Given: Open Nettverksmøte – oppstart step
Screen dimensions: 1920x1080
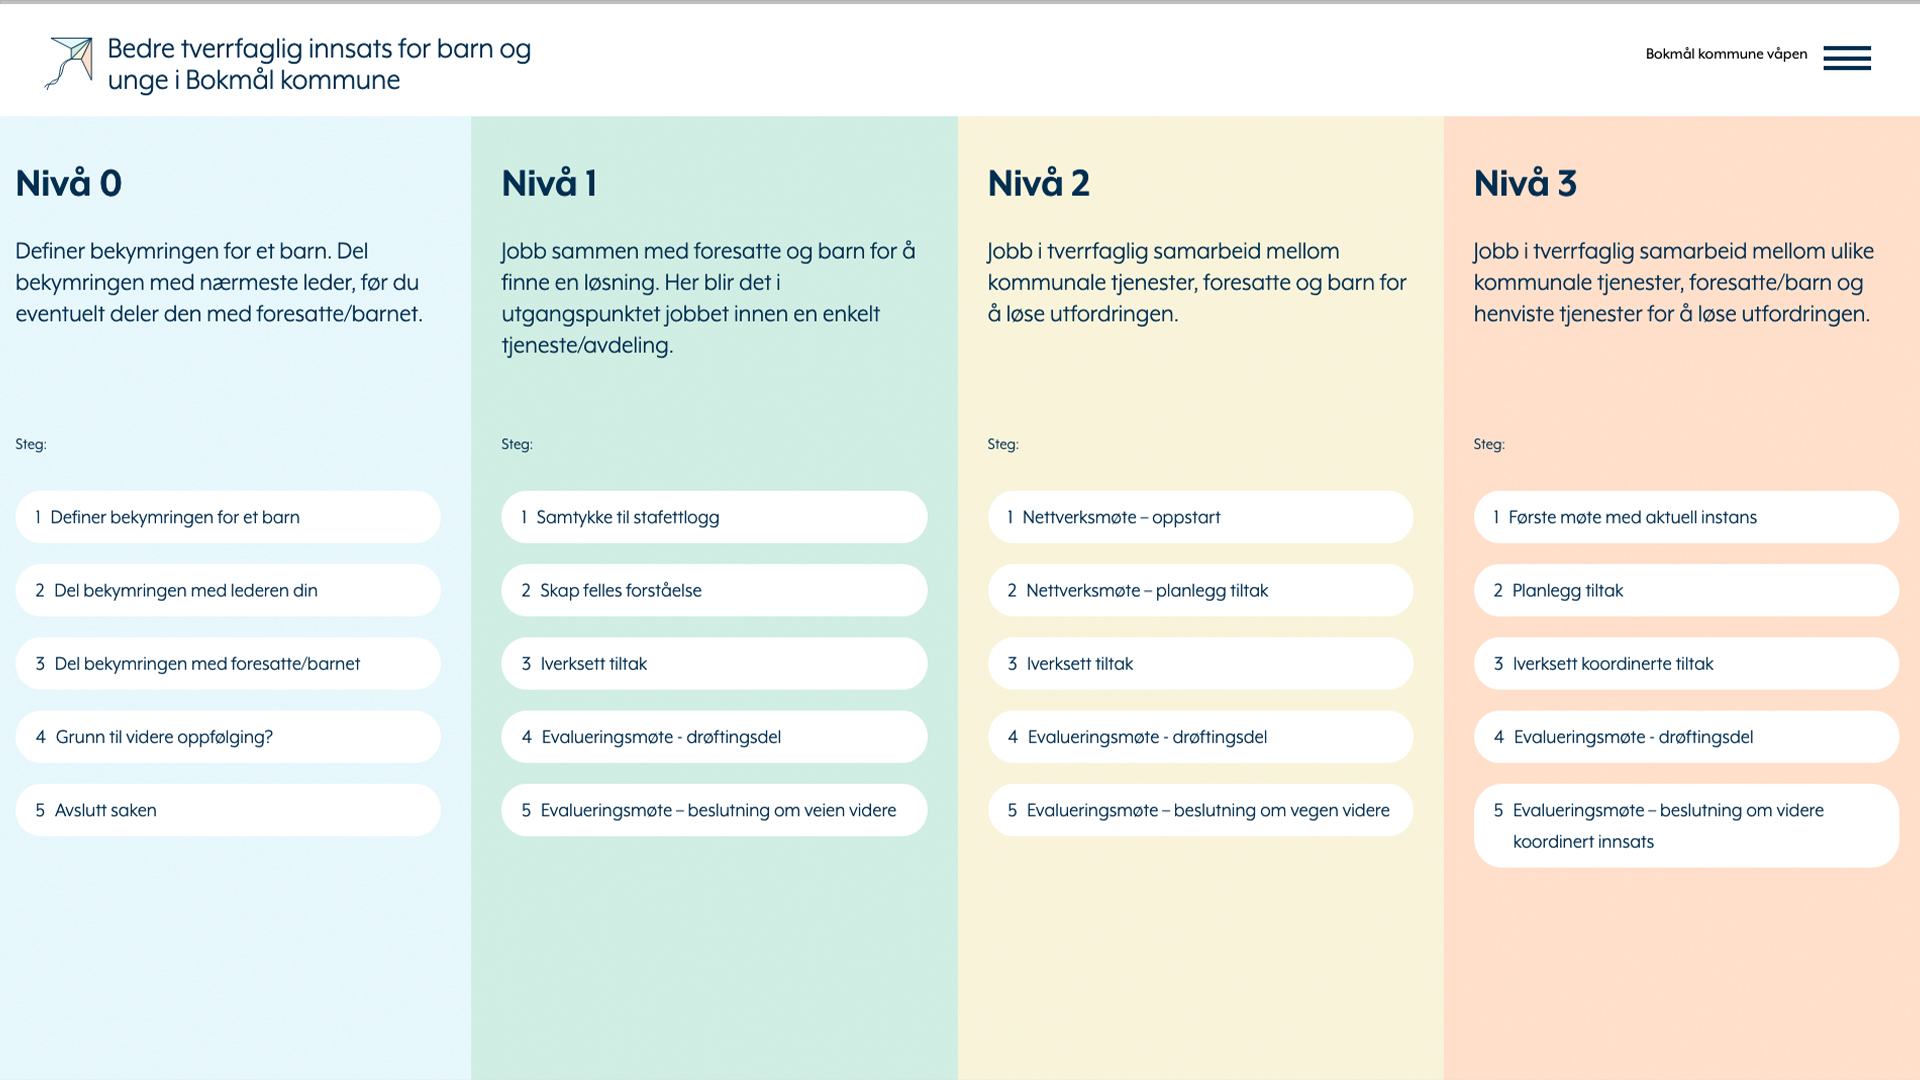Looking at the screenshot, I should (x=1200, y=517).
